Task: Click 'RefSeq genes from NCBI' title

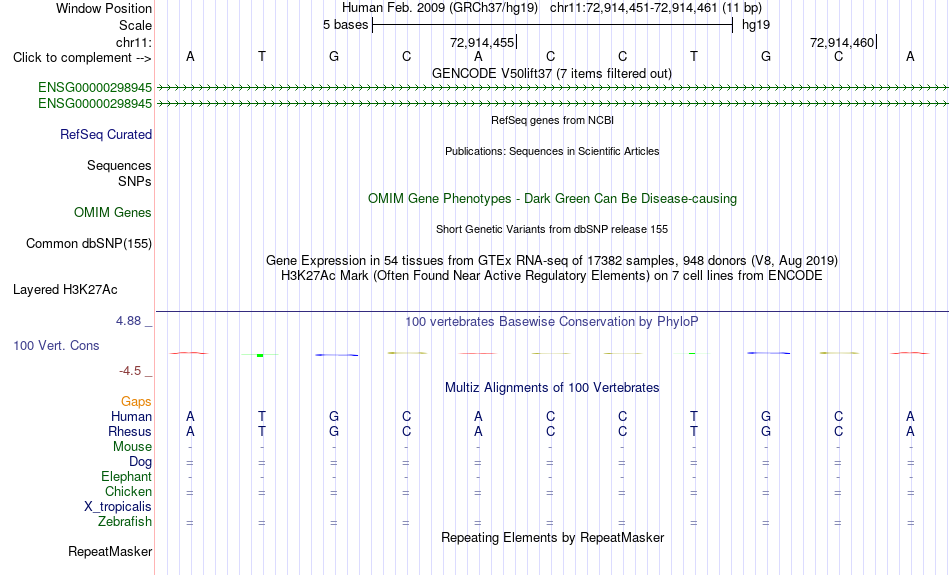Action: tap(552, 120)
